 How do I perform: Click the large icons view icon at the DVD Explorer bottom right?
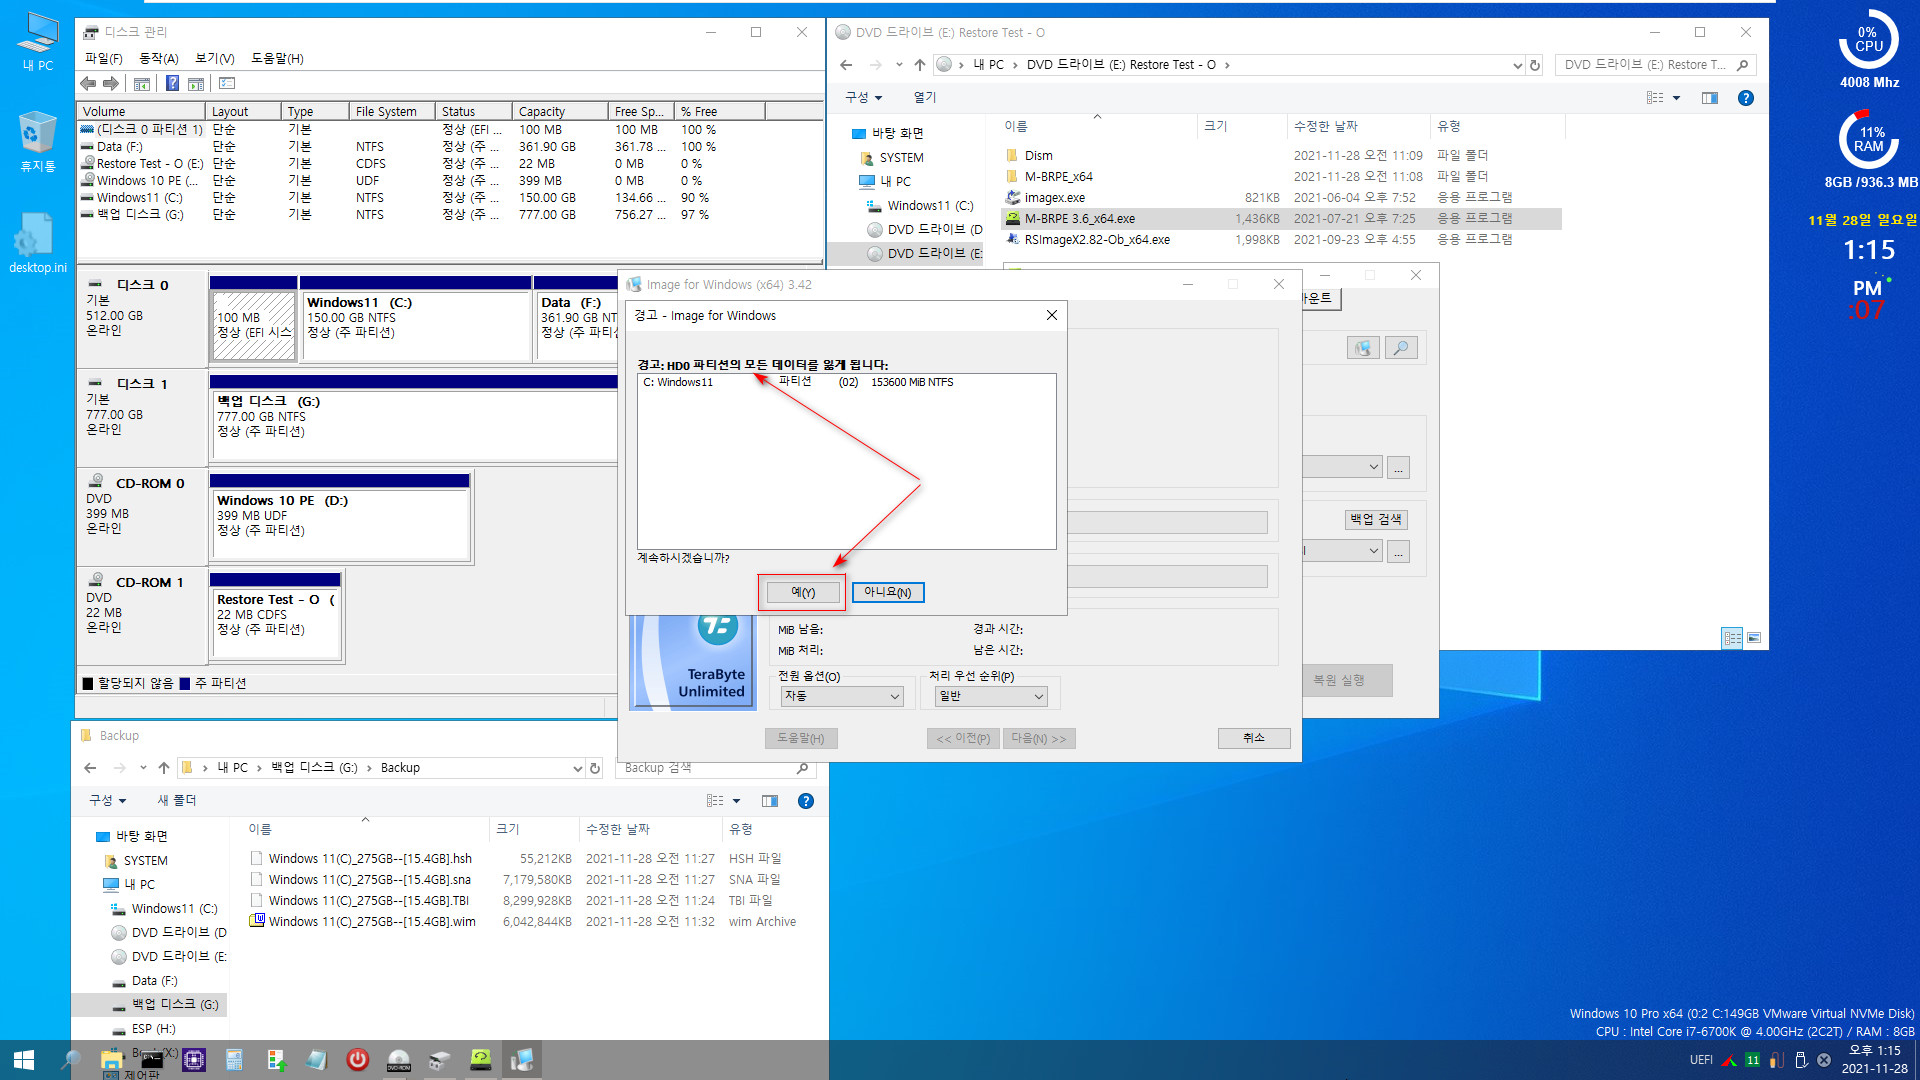click(1753, 638)
